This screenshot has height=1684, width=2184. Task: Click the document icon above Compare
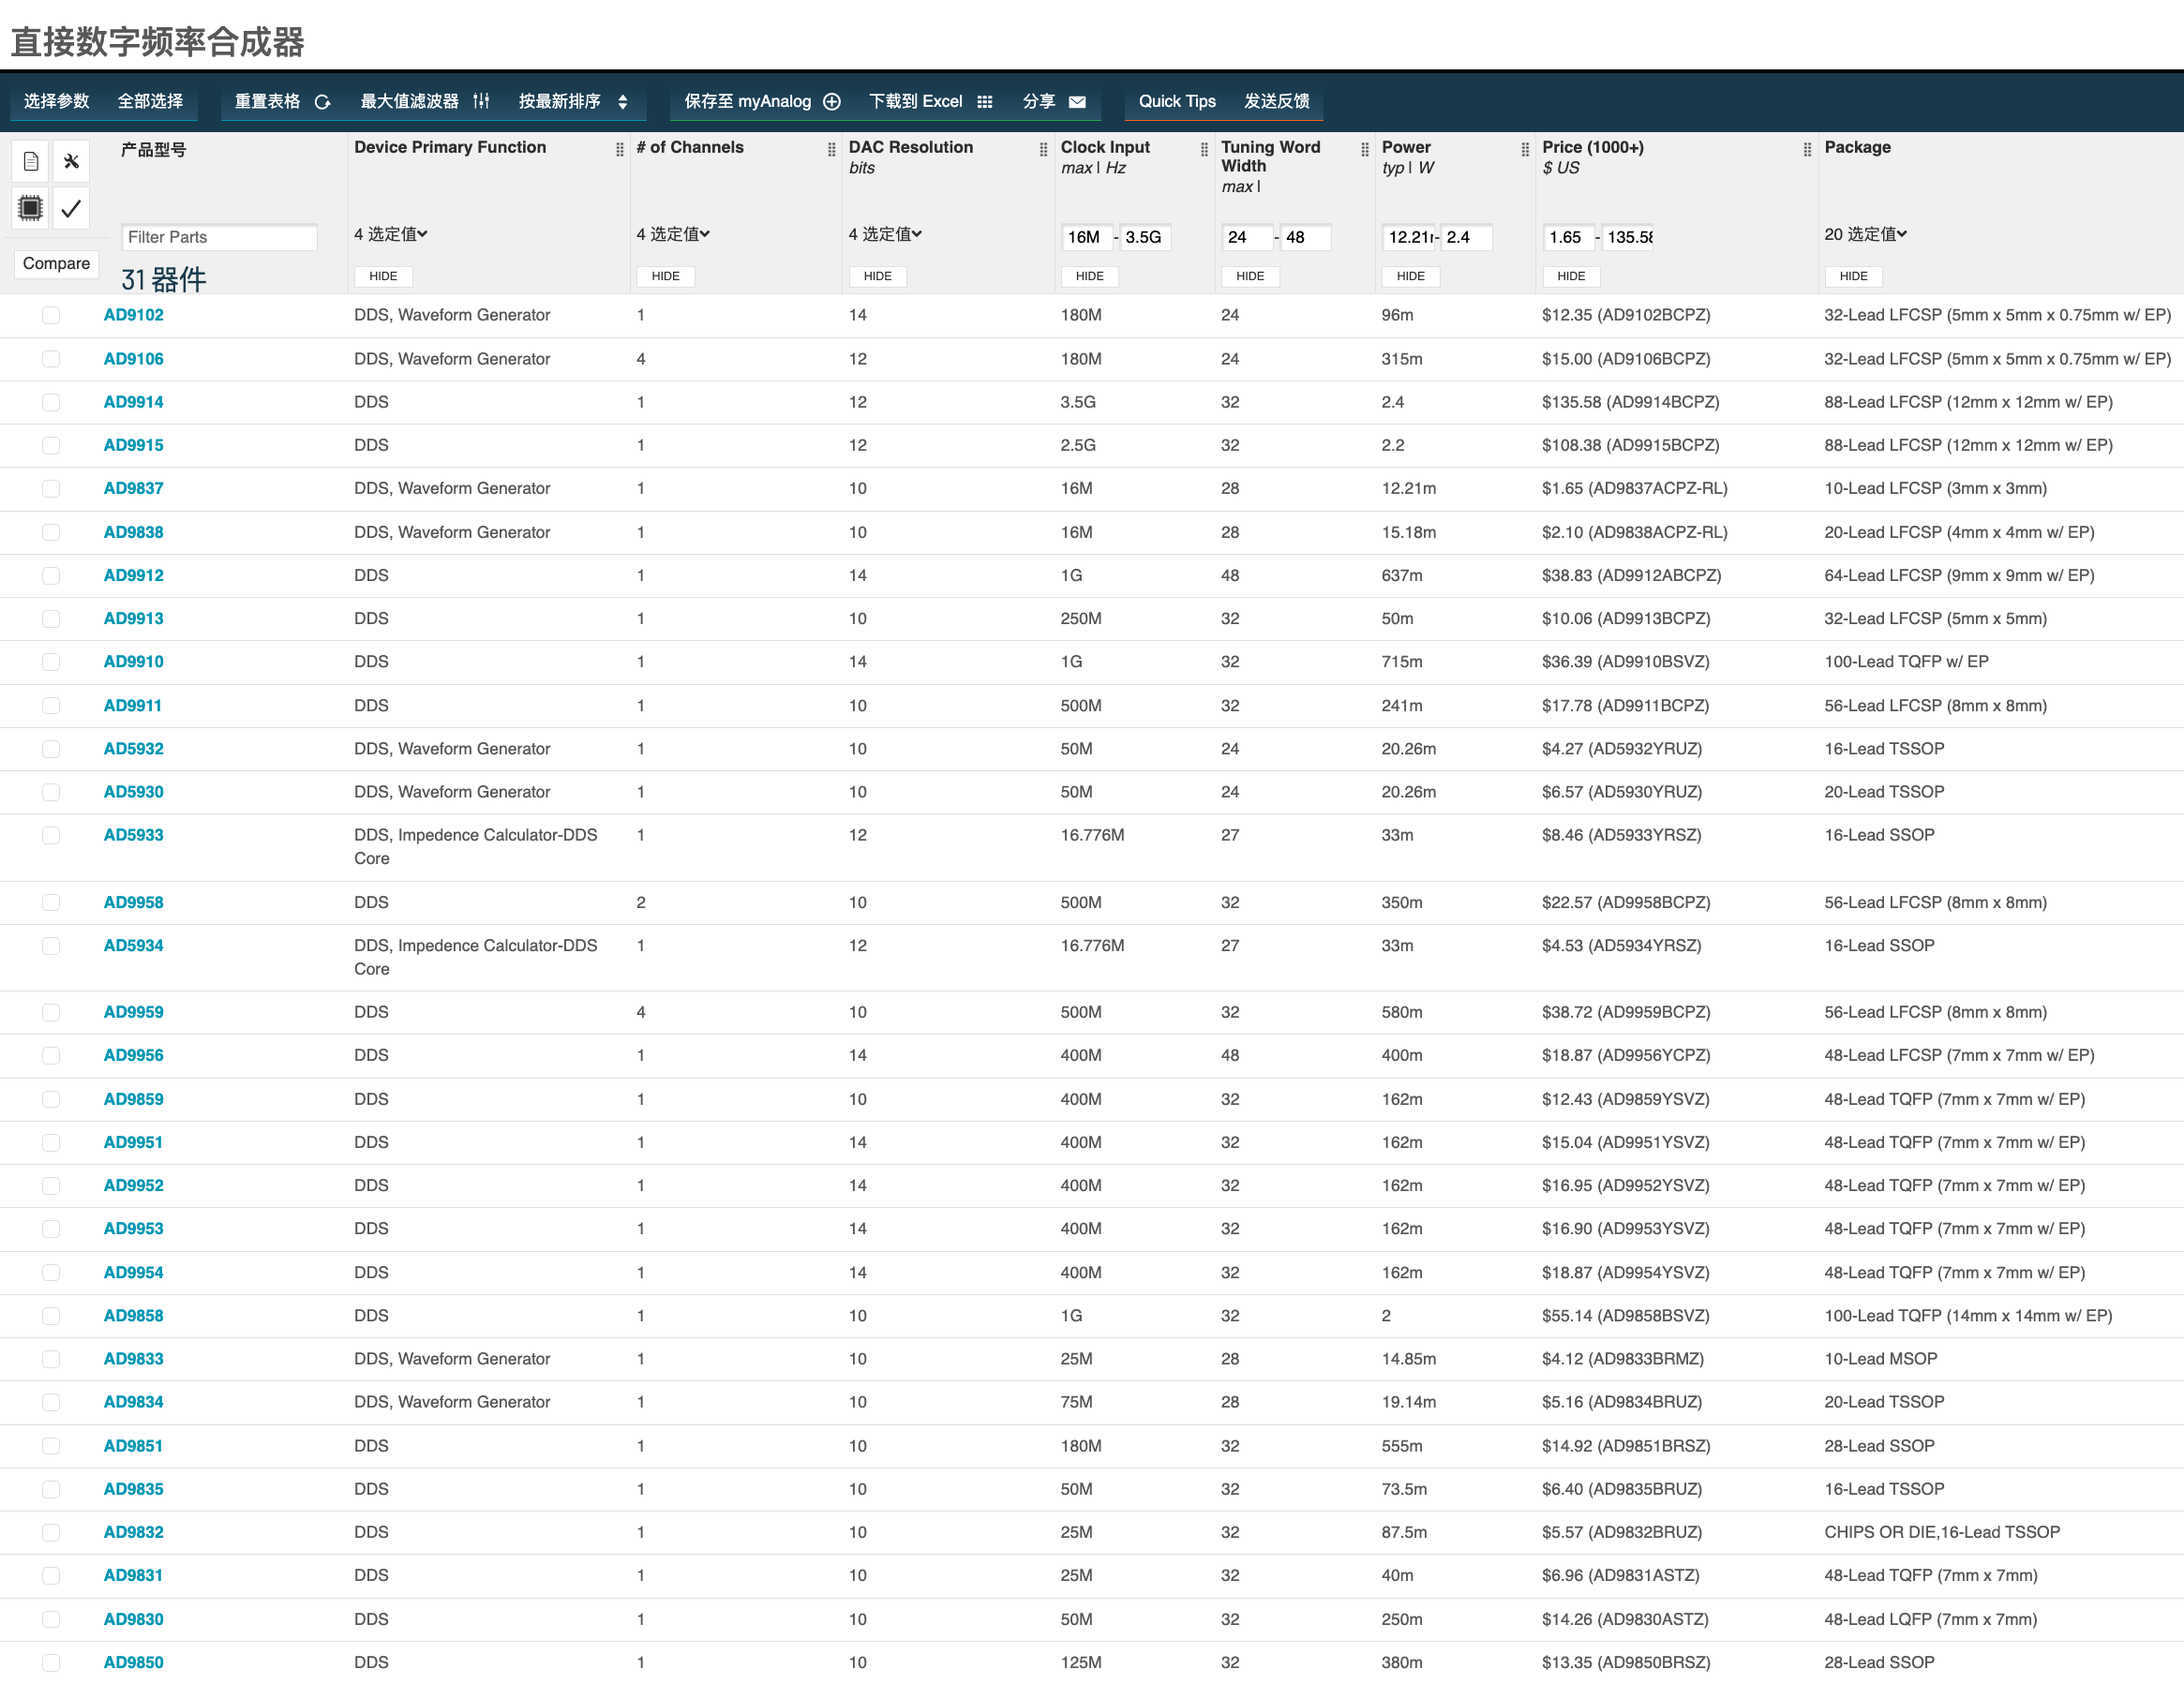(31, 161)
